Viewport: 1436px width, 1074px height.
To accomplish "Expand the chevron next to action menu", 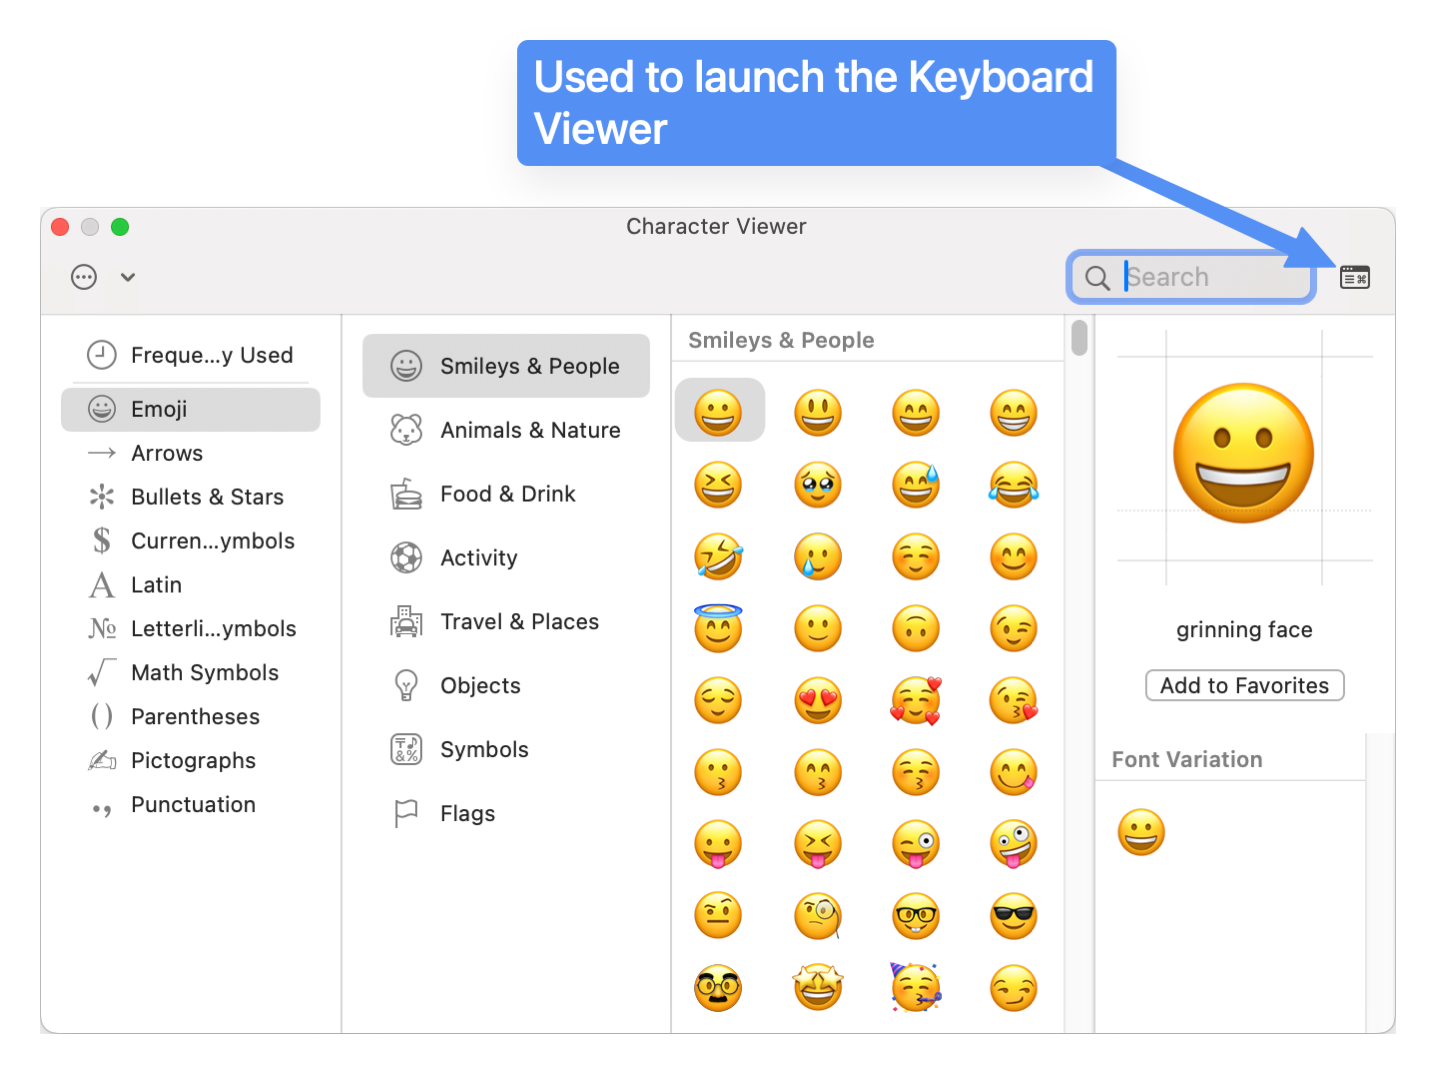I will pyautogui.click(x=128, y=277).
